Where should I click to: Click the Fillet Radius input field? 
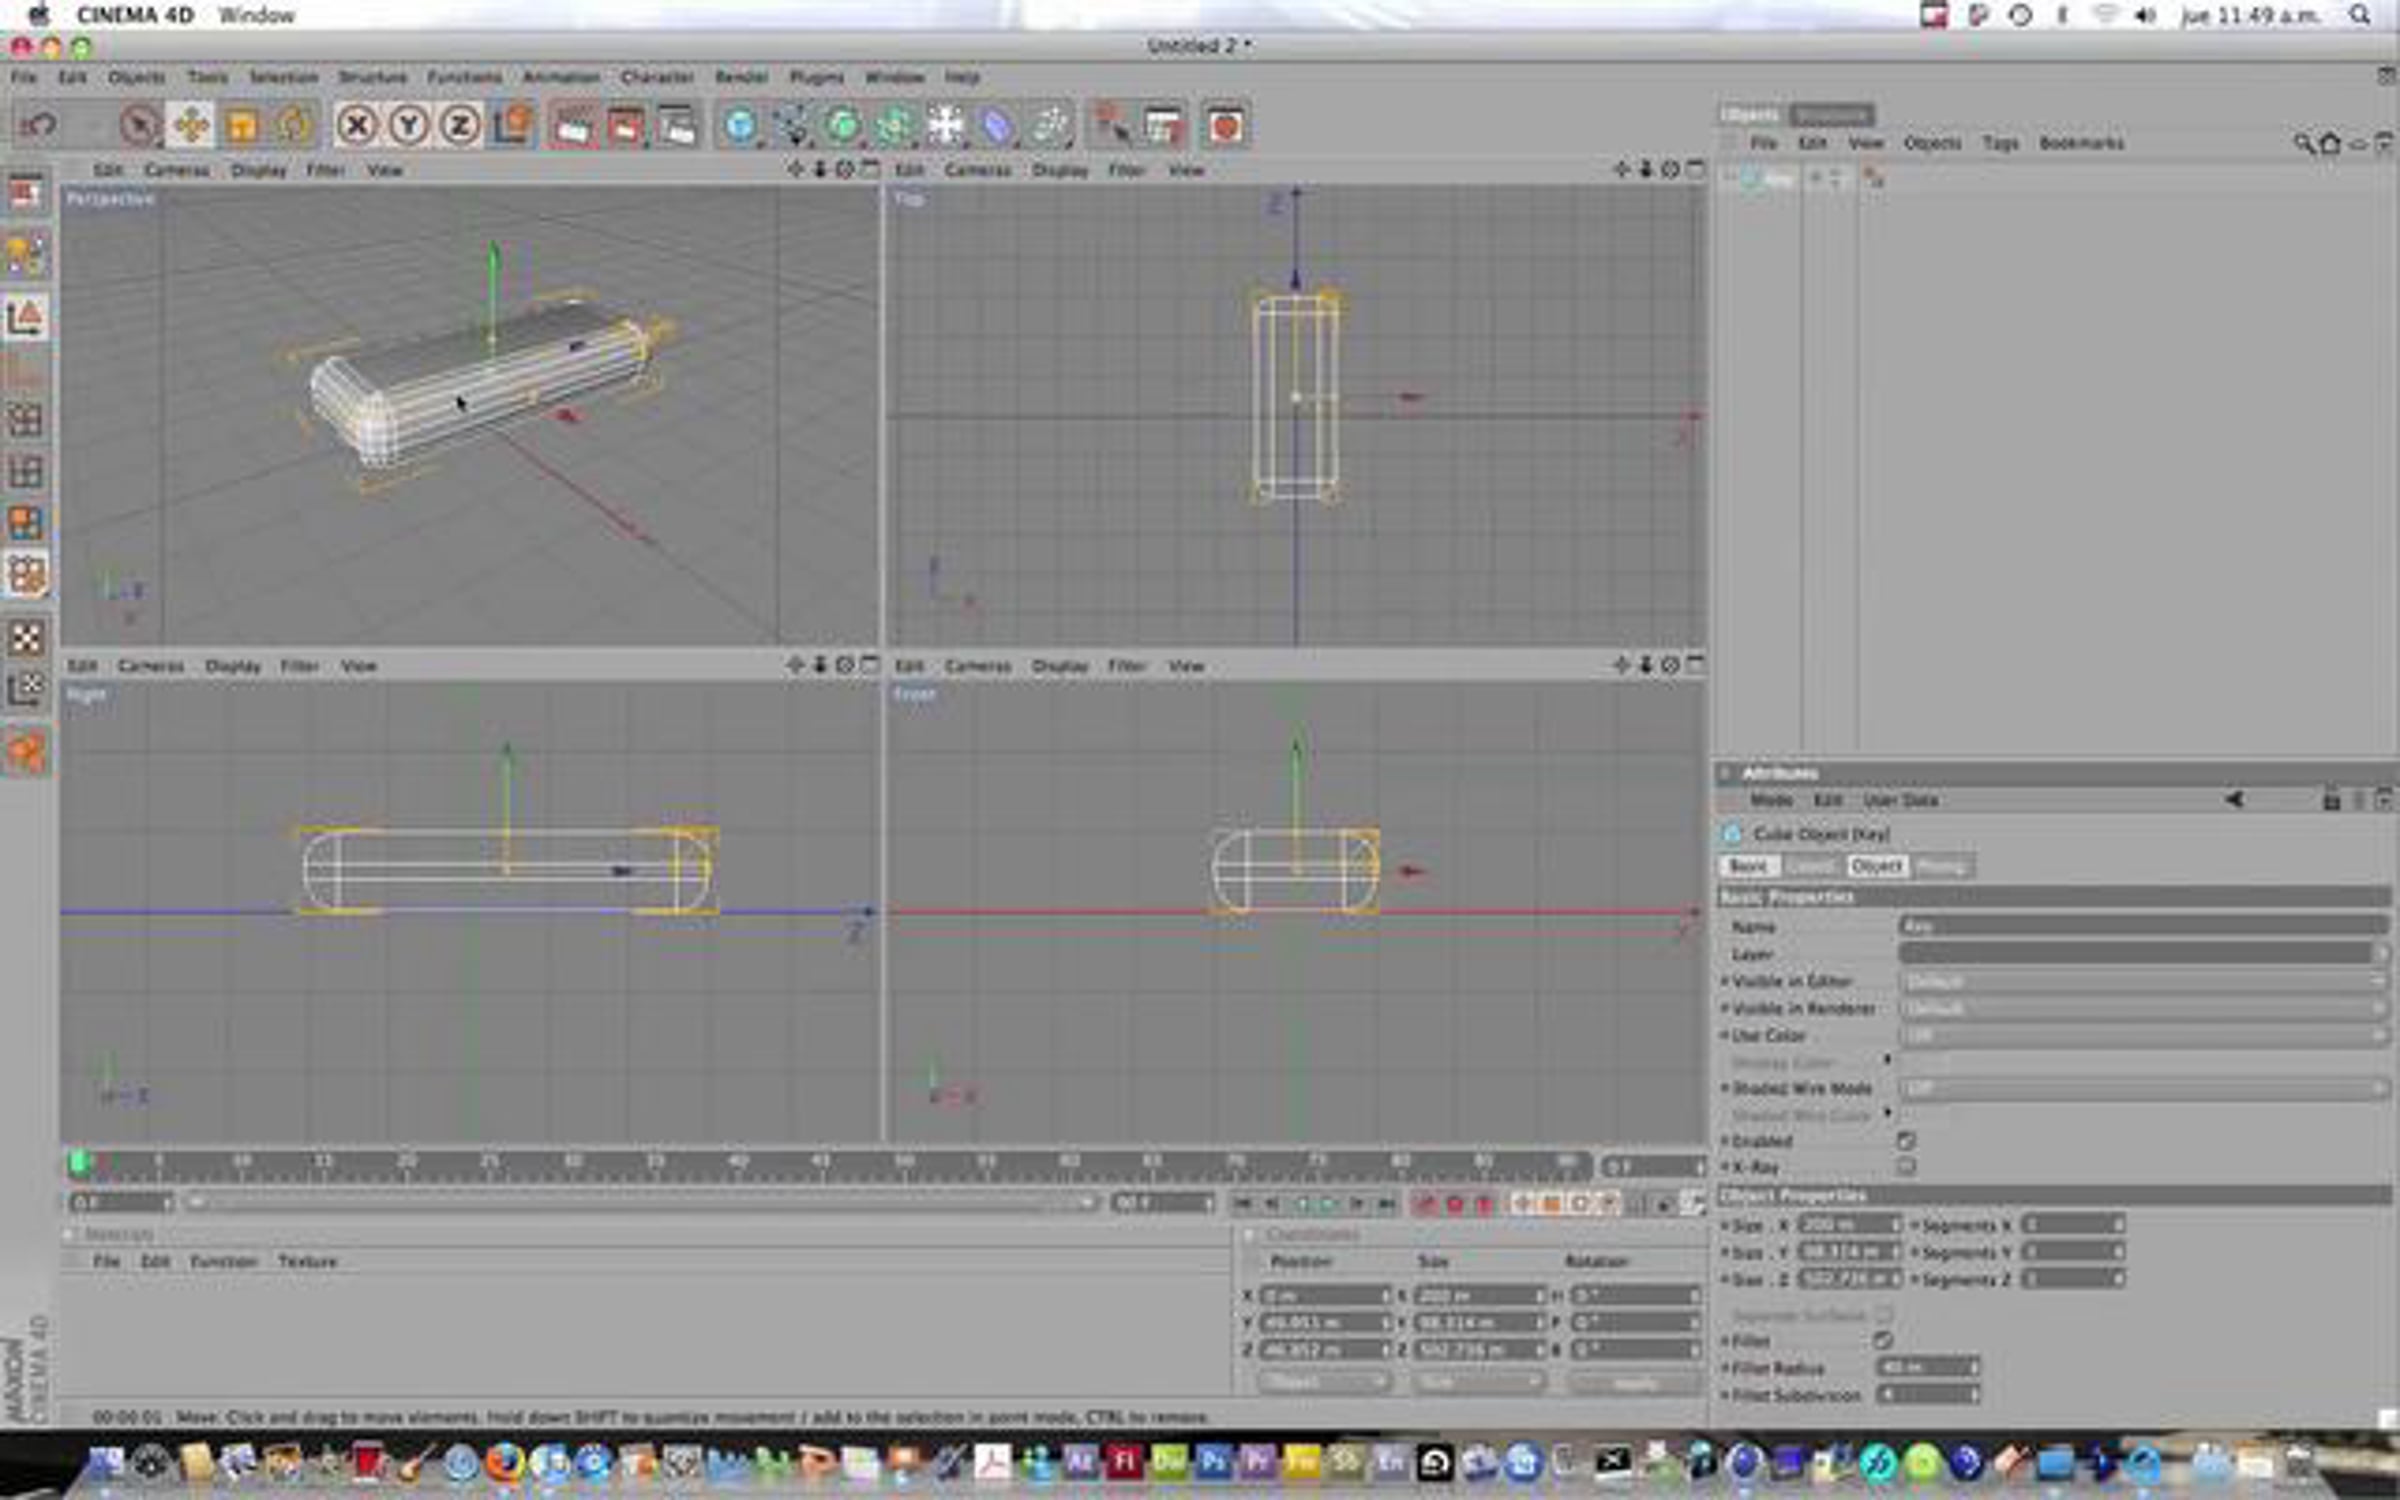pos(1927,1367)
